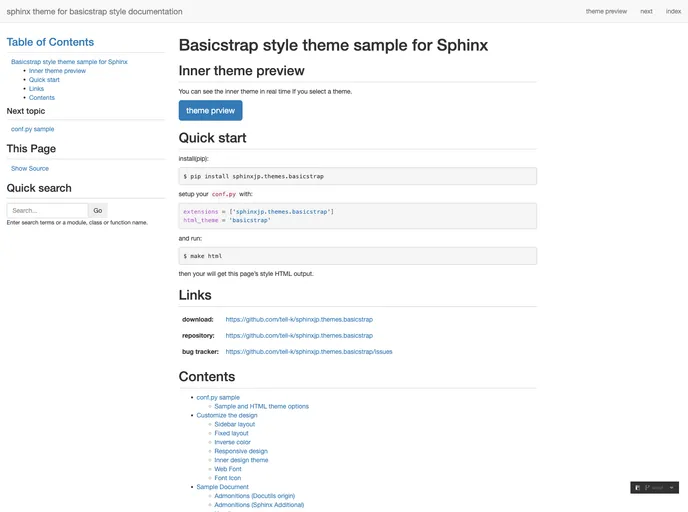Viewport: 688px width, 512px height.
Task: Click the pip install code block
Action: tap(358, 176)
